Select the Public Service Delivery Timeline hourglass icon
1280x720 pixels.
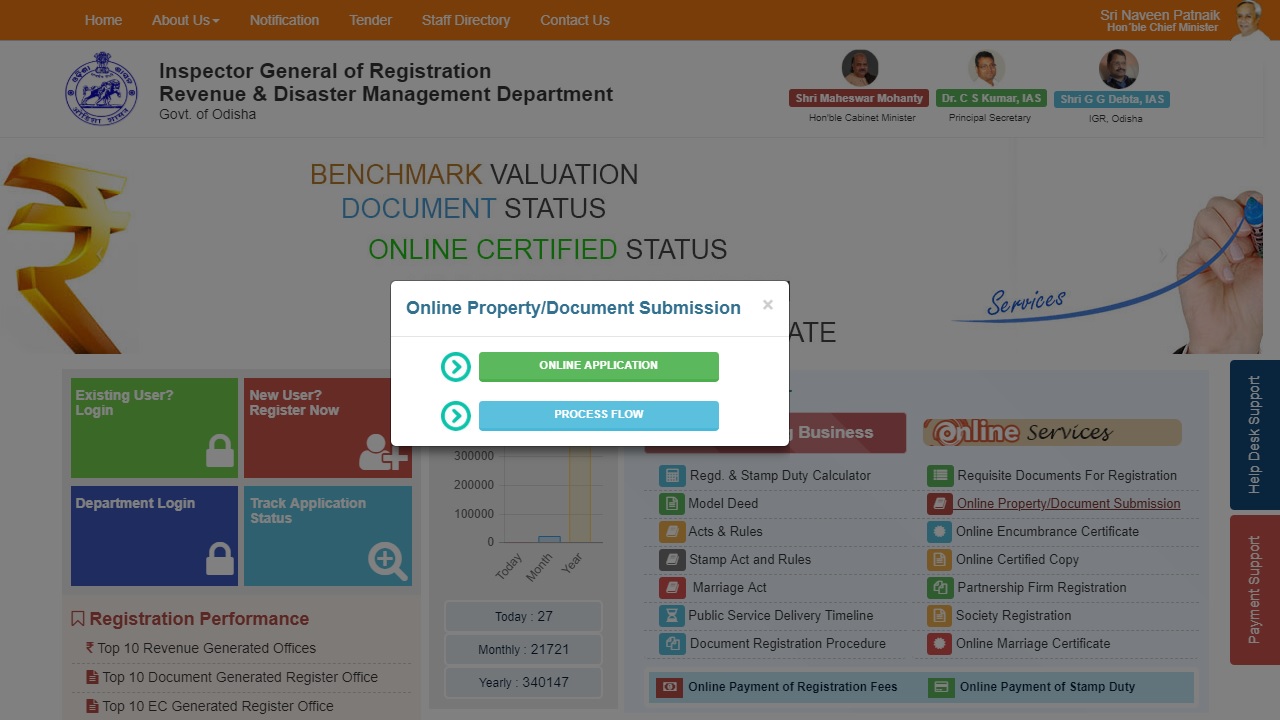pos(670,615)
